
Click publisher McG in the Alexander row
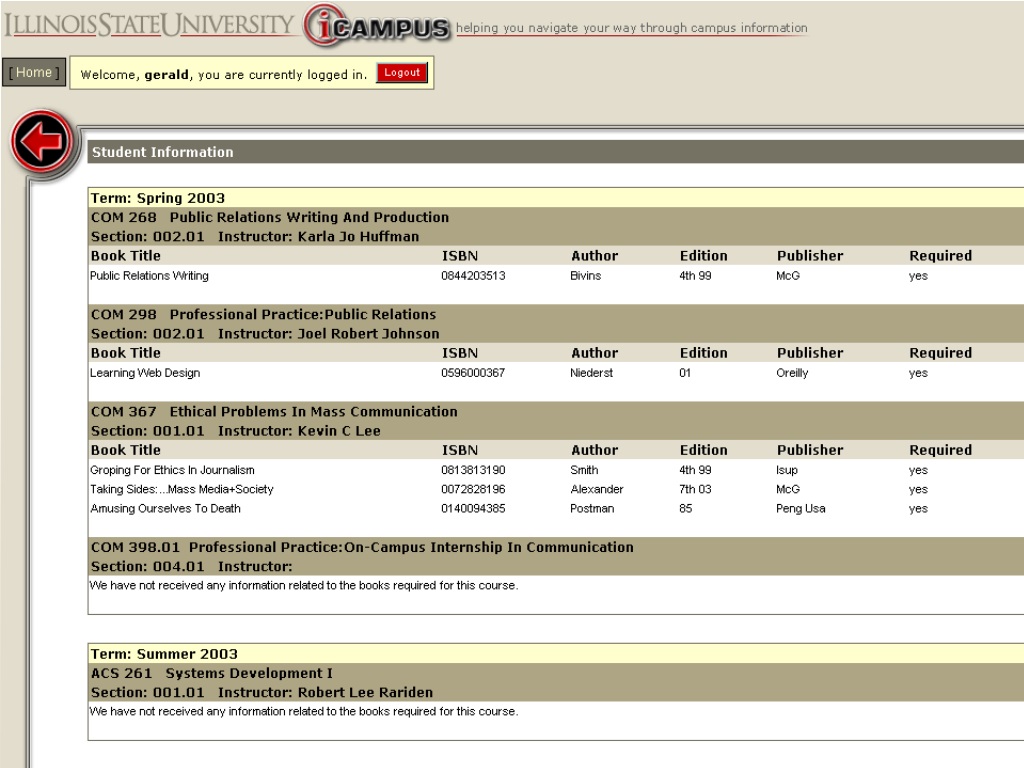(x=788, y=489)
